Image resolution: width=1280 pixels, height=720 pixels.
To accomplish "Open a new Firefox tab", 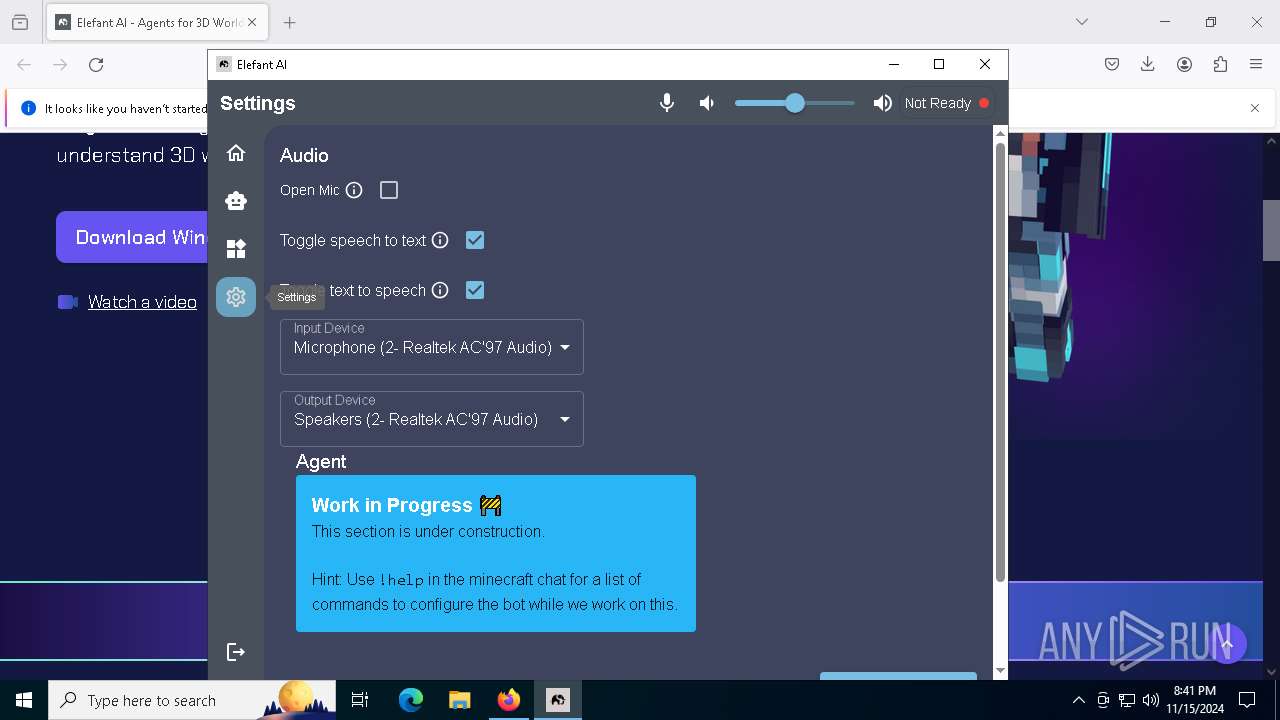I will tap(289, 22).
